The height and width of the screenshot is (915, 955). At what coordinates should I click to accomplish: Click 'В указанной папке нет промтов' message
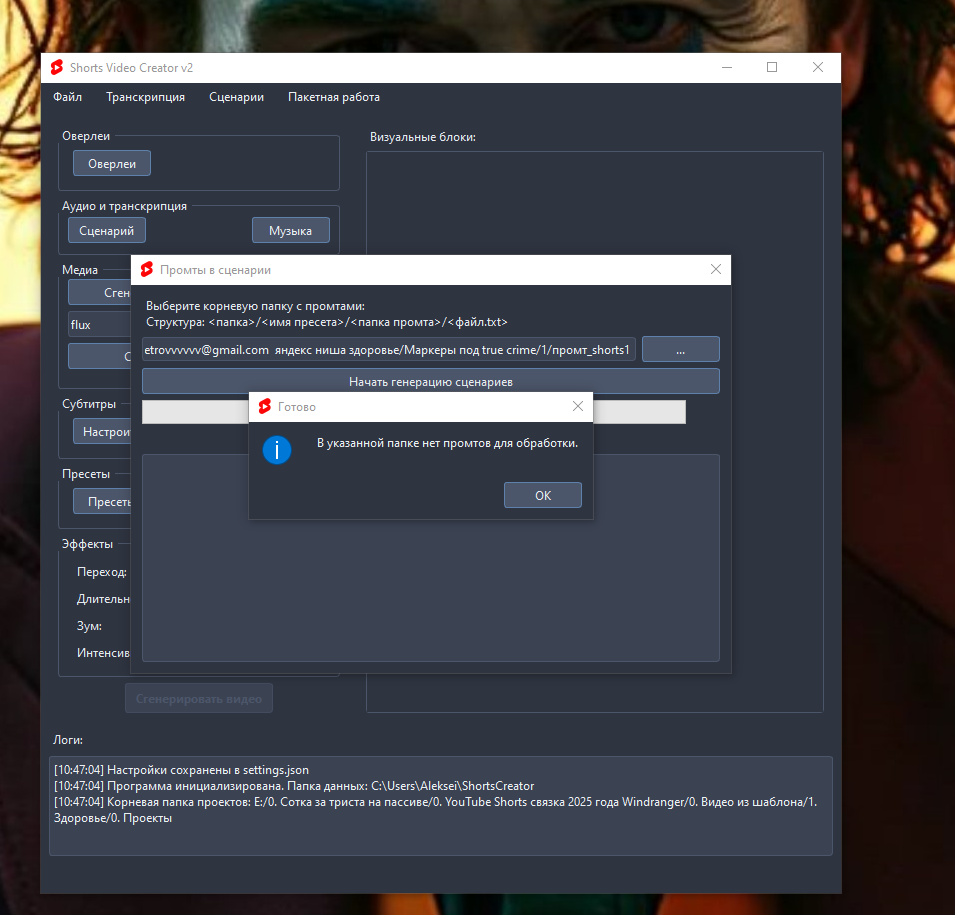click(x=447, y=443)
